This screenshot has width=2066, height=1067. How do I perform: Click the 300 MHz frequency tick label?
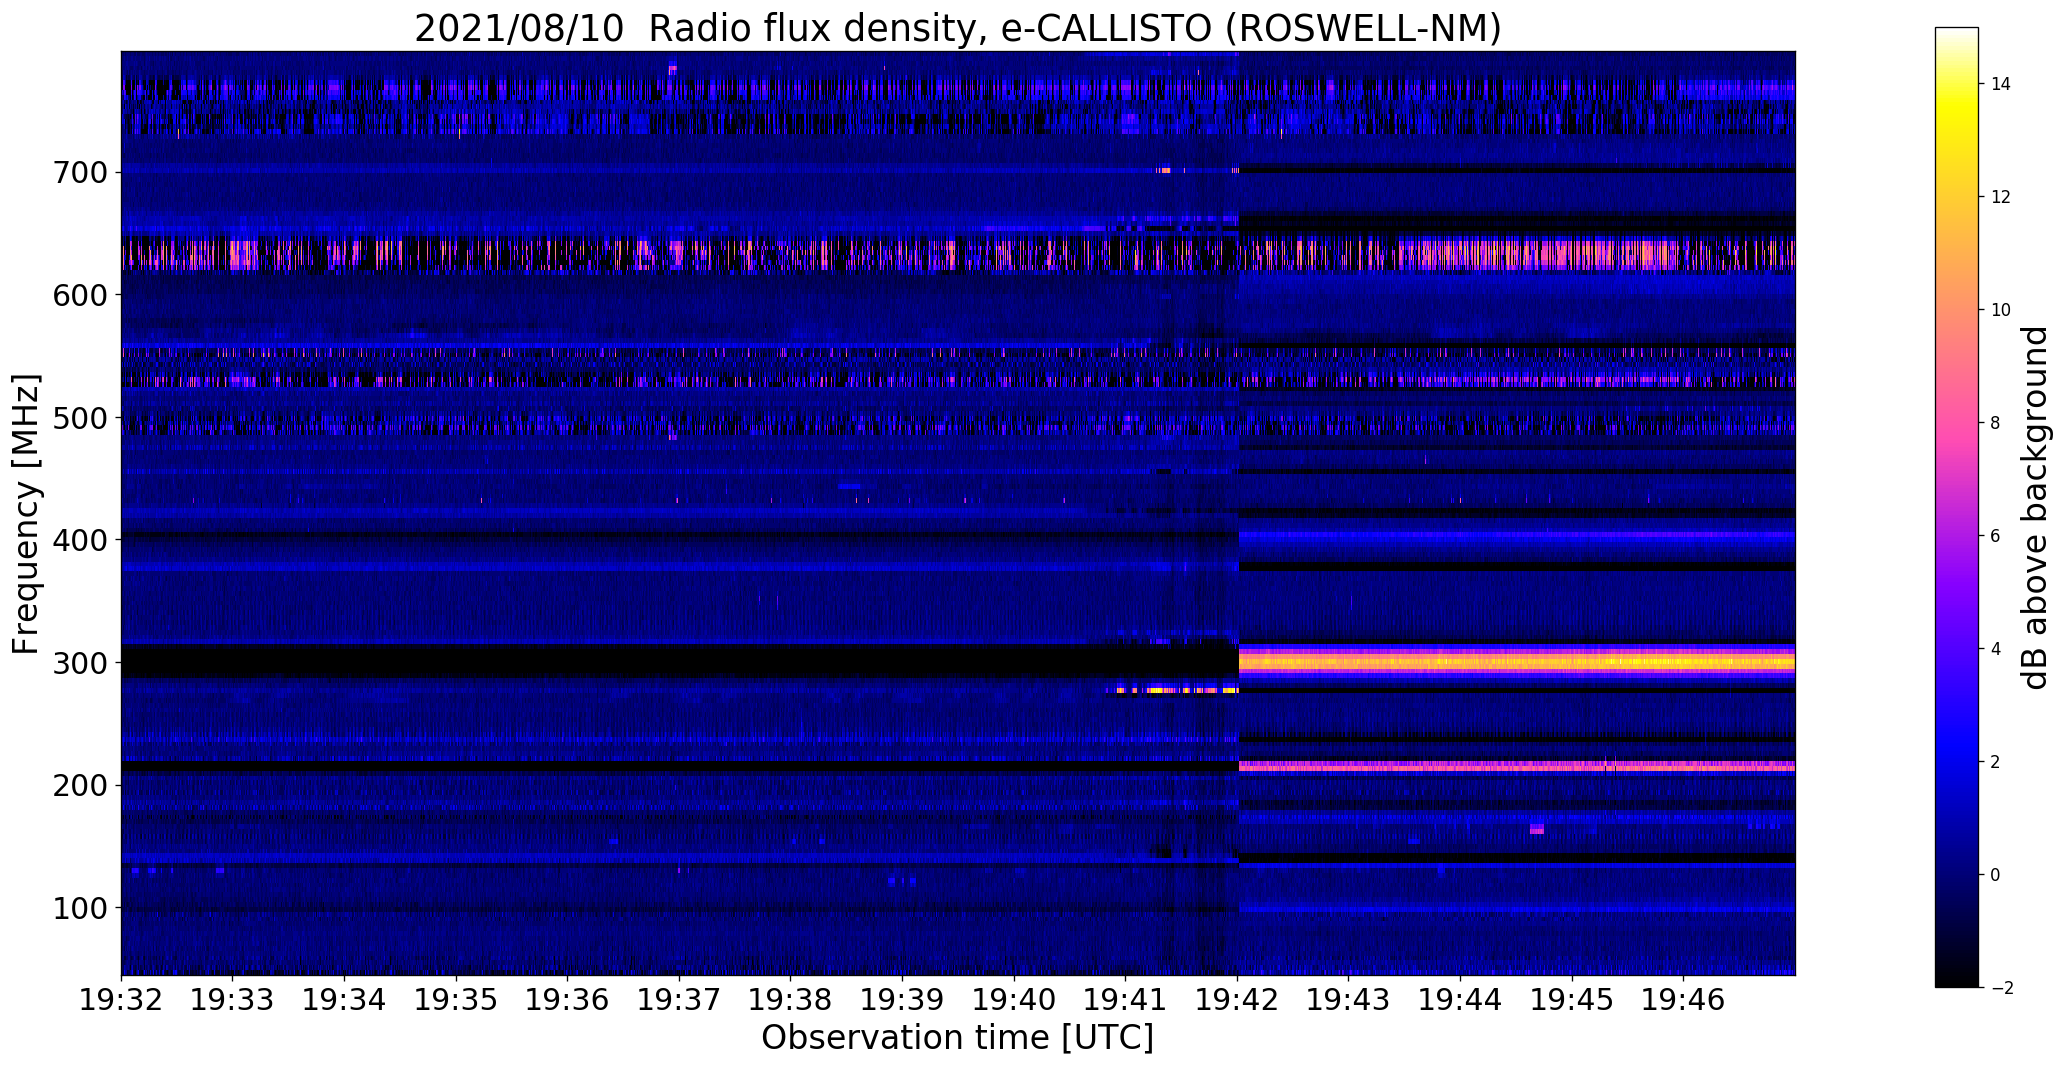click(79, 662)
